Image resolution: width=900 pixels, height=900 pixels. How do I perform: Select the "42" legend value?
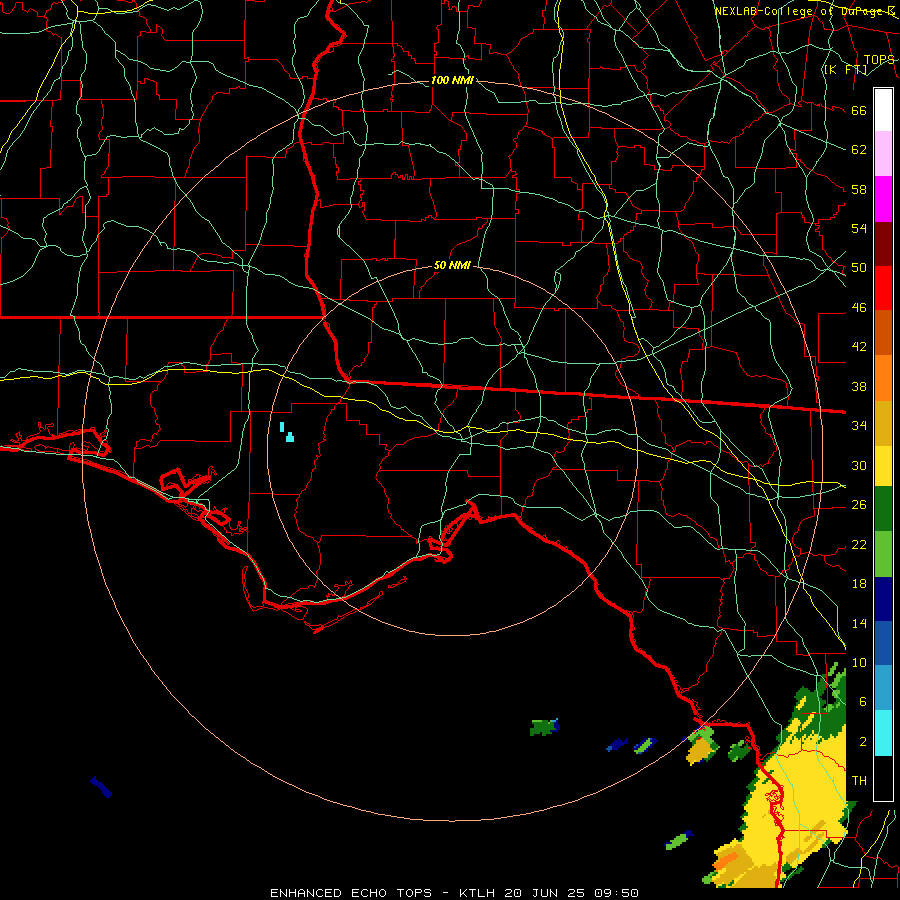coord(859,347)
